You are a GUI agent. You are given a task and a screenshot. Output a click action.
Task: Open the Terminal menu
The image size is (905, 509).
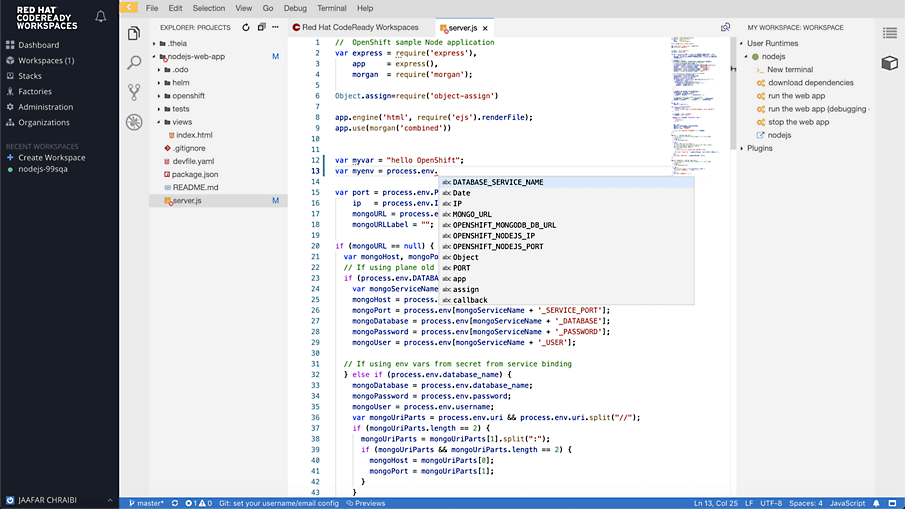331,8
